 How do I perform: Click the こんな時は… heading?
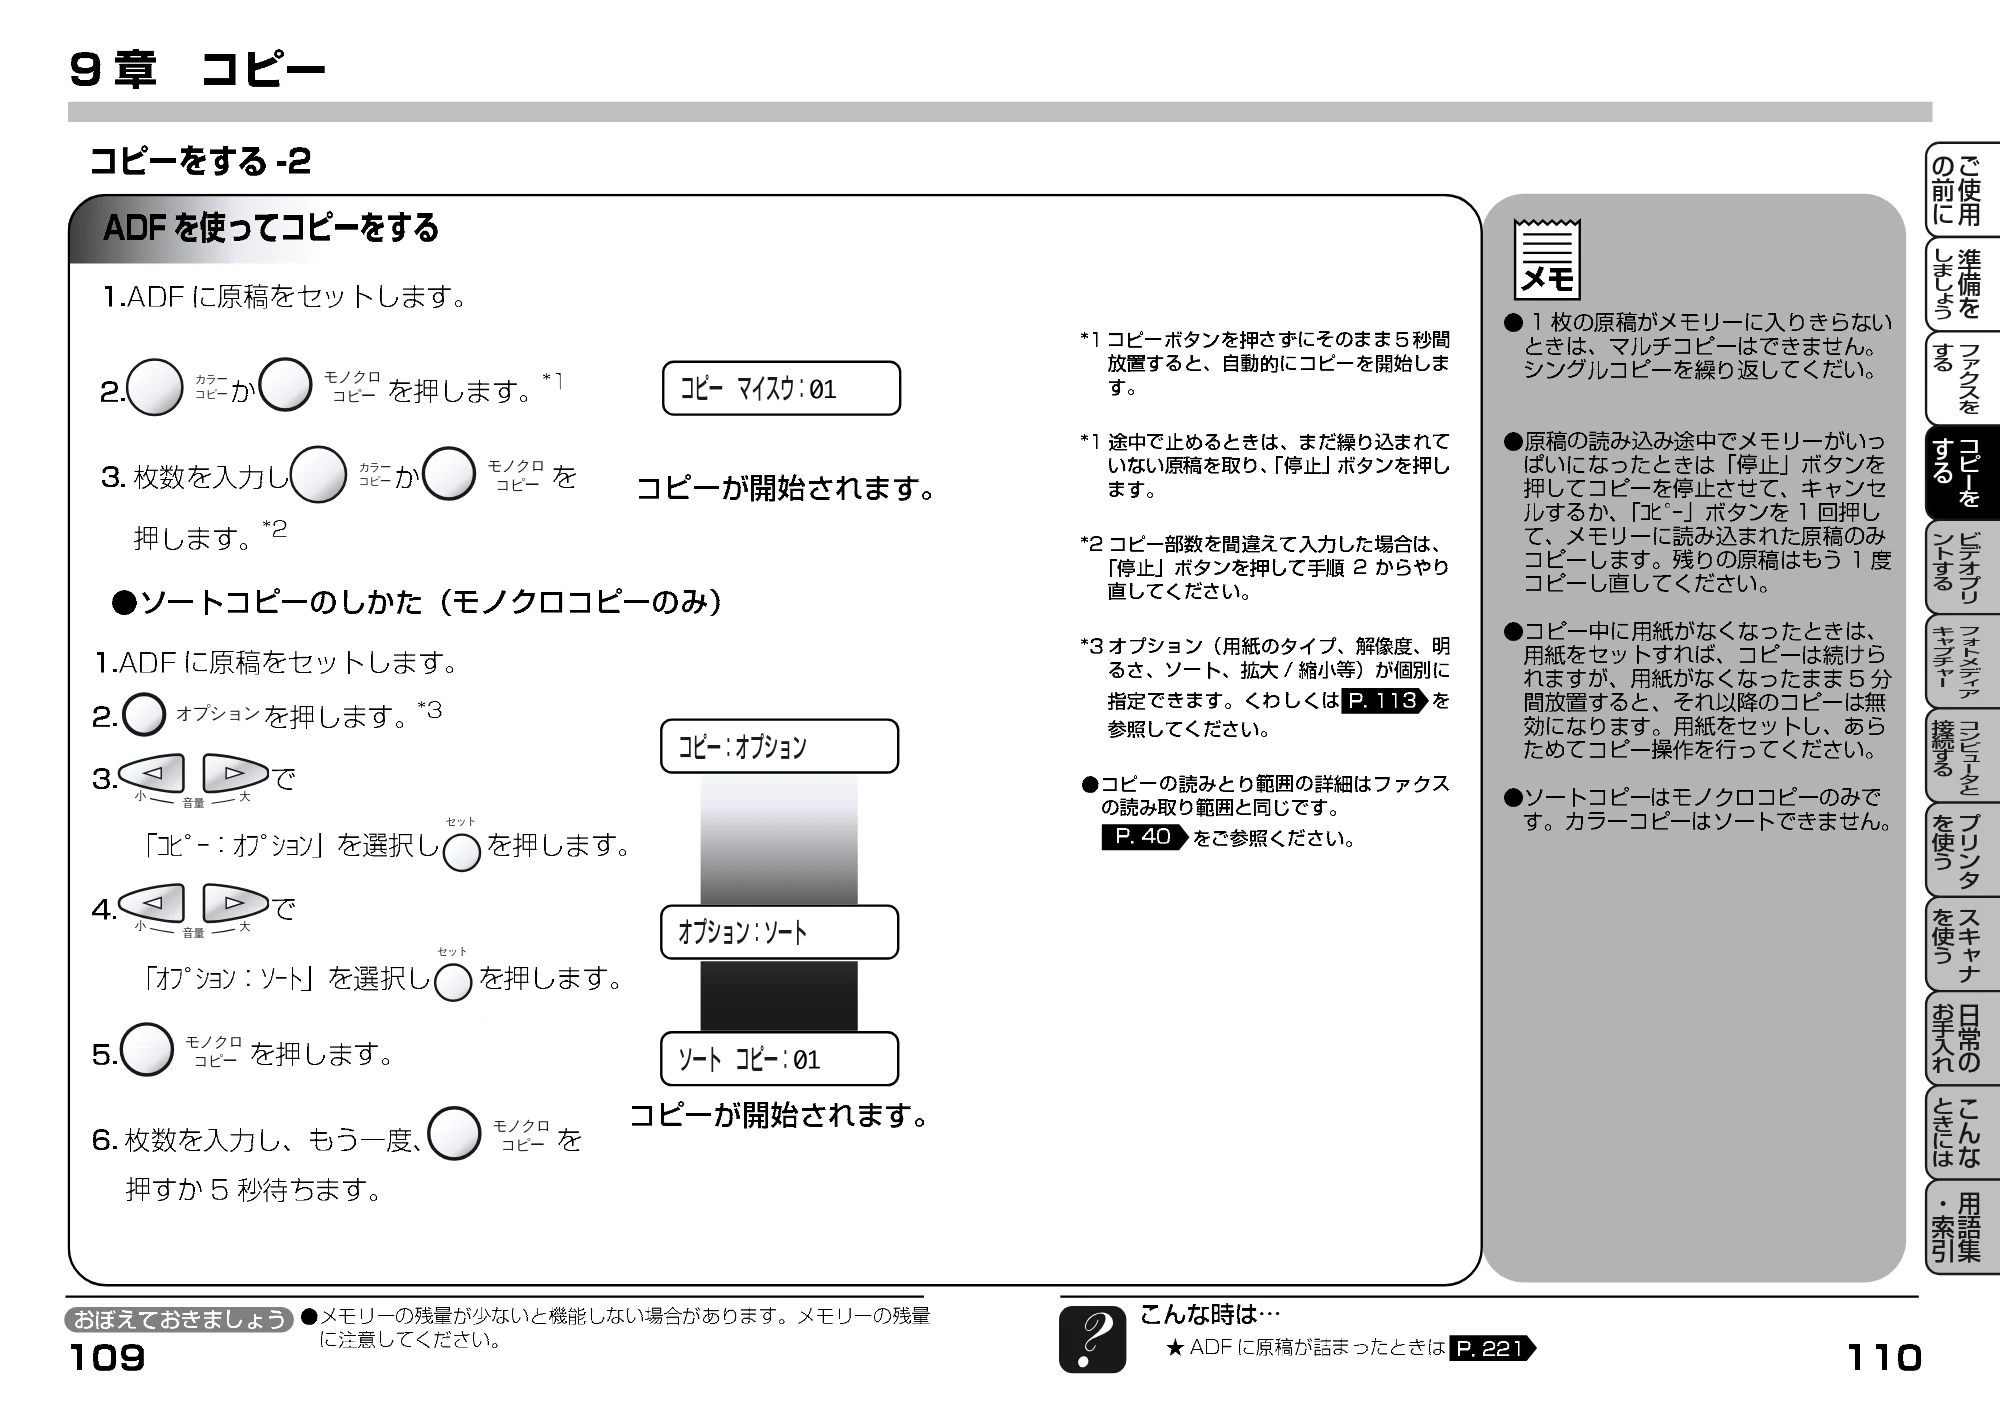[1210, 1313]
